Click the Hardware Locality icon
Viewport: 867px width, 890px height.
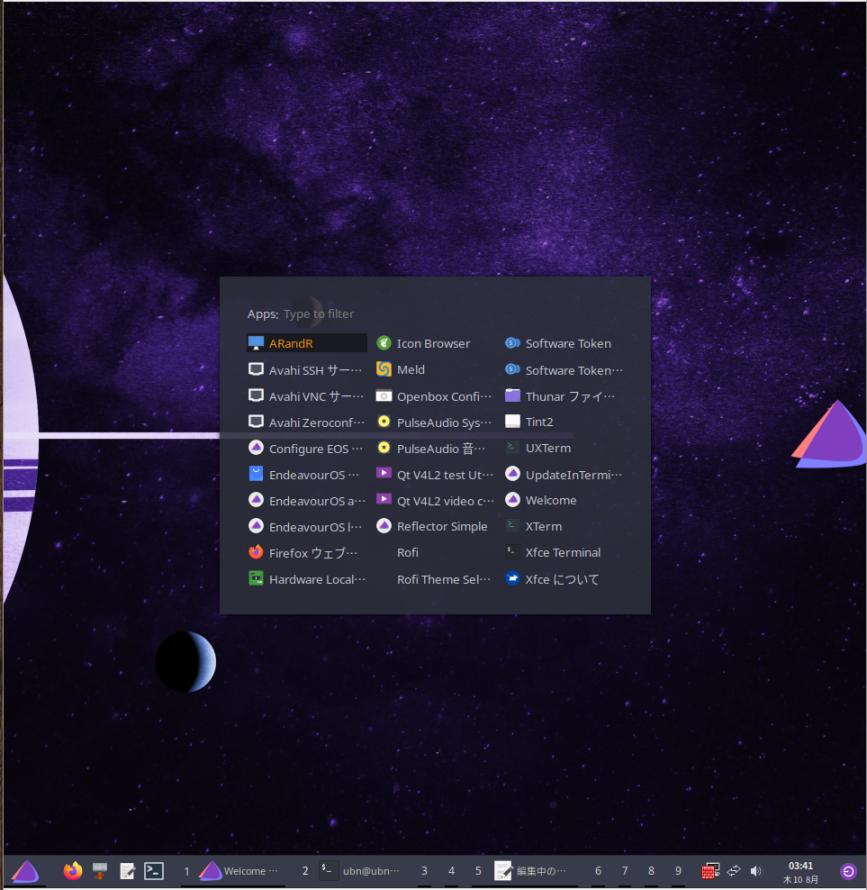[256, 579]
